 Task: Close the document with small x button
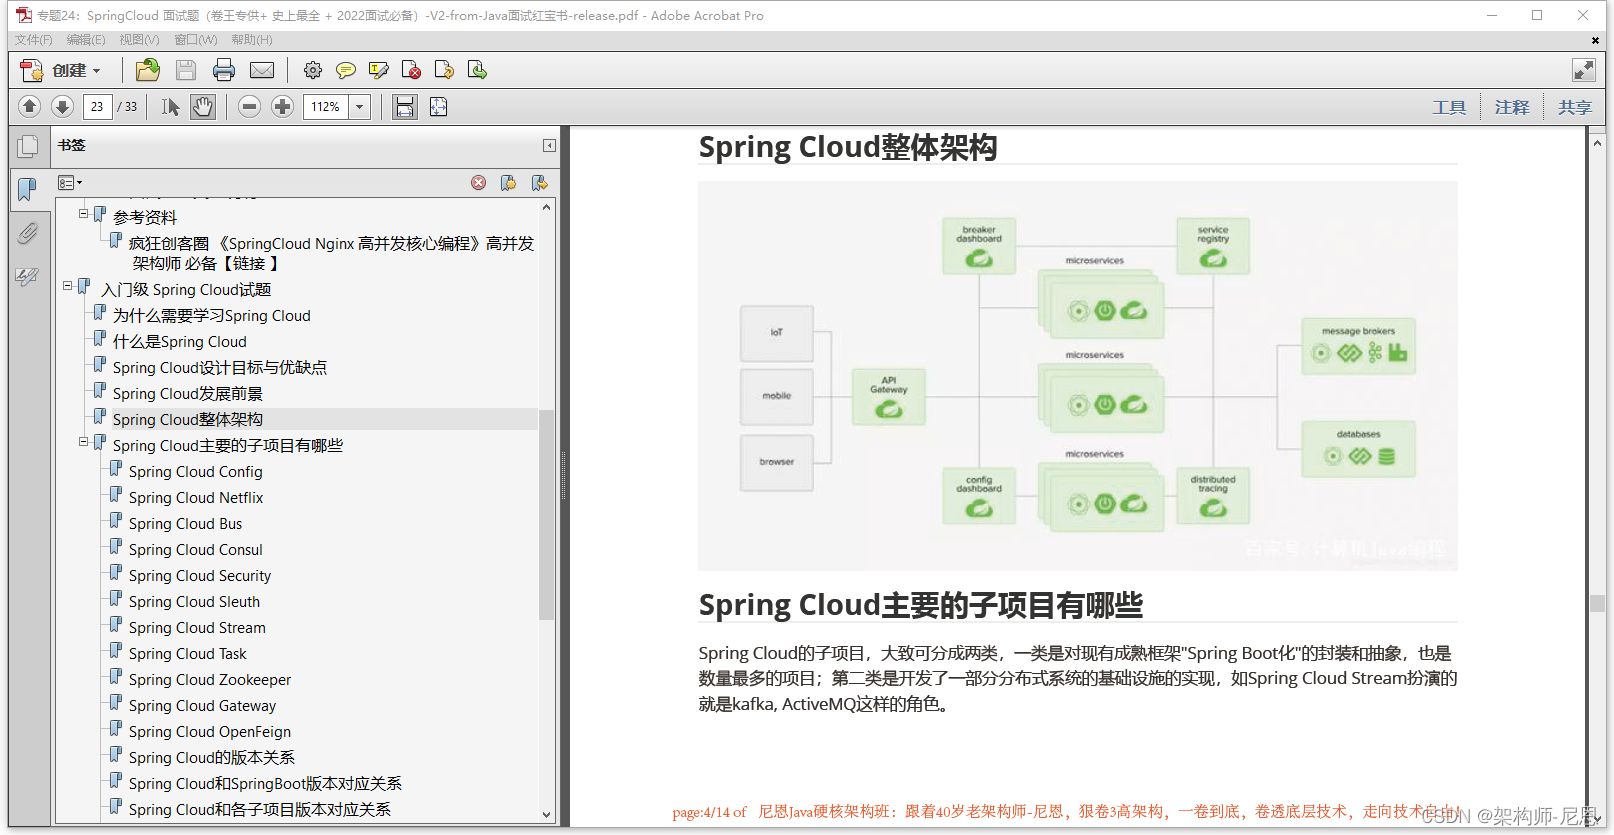1595,40
